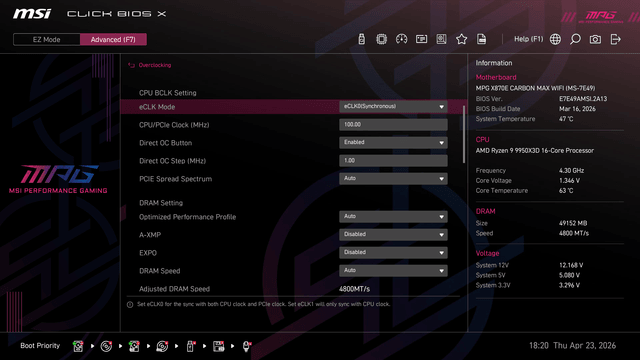Click the info icon beside the help description
640x360 pixels.
pyautogui.click(x=130, y=304)
